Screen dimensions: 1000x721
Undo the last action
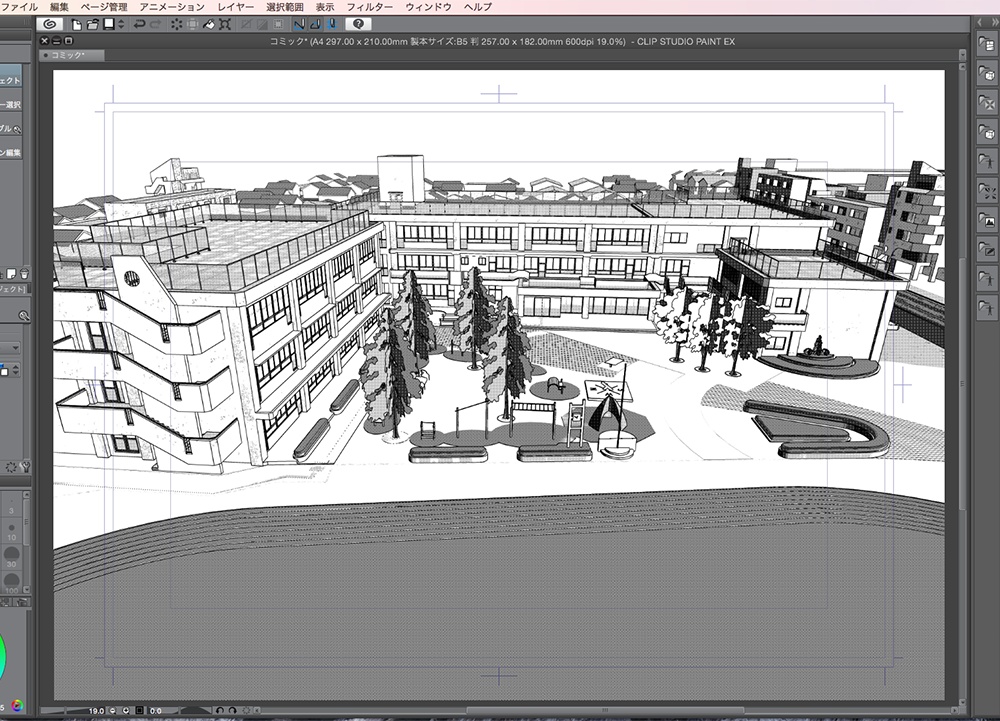(139, 23)
